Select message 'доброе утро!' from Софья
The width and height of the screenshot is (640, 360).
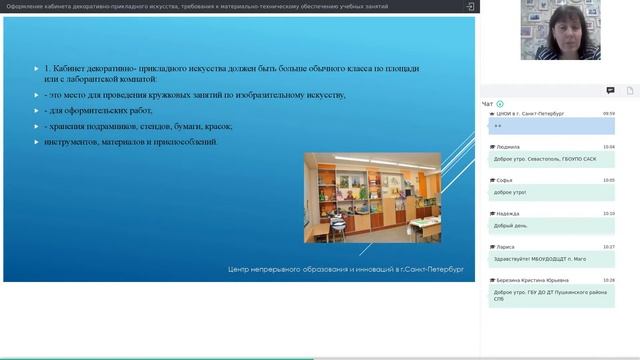(x=551, y=193)
